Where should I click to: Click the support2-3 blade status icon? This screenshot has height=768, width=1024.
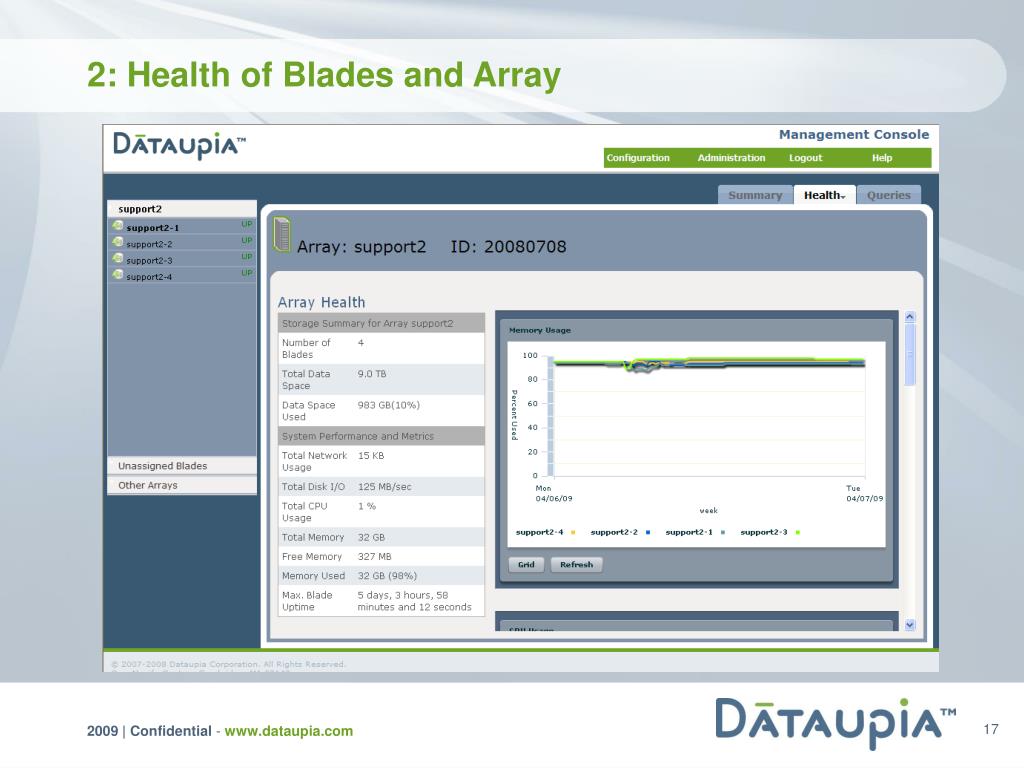point(118,259)
